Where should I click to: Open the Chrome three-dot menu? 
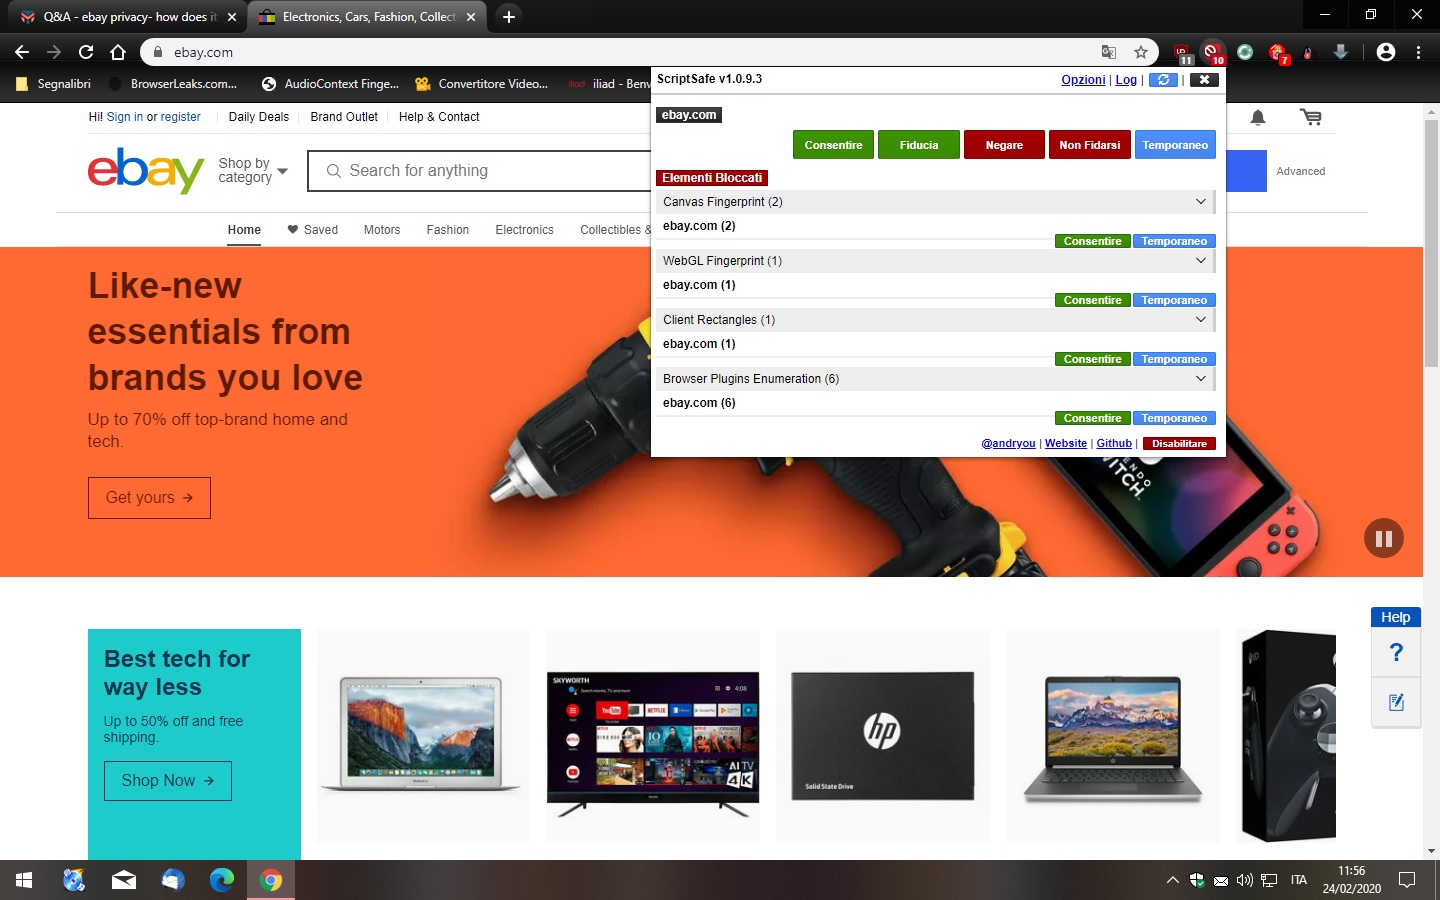pyautogui.click(x=1418, y=52)
